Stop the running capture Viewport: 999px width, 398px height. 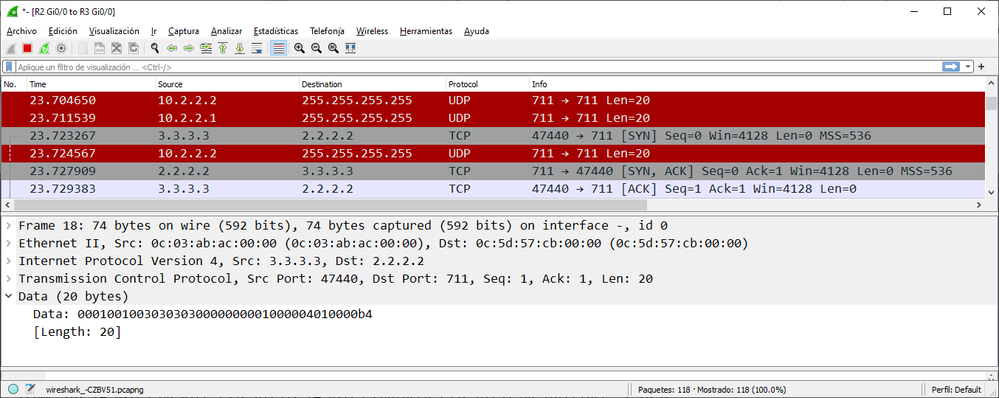27,48
